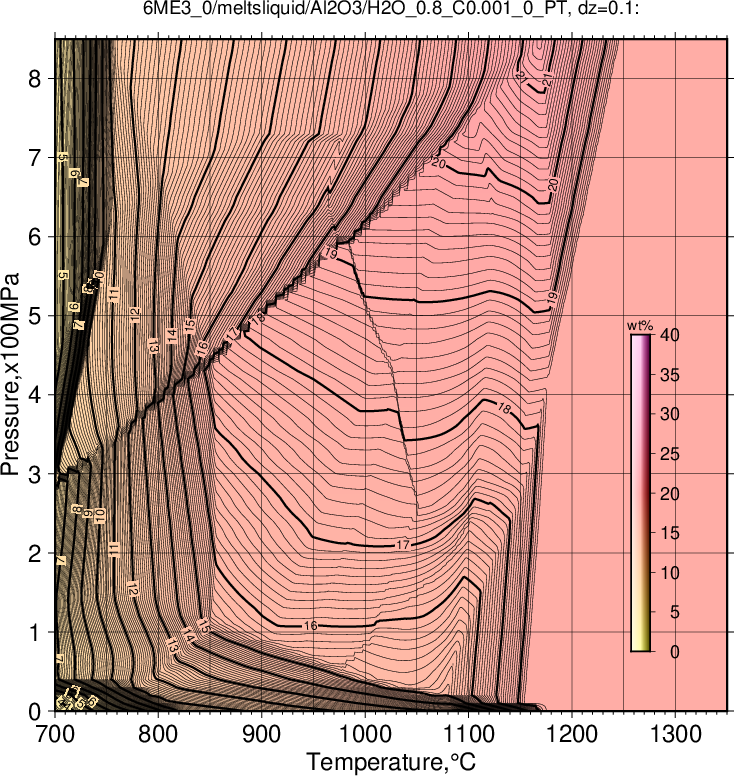Click the 3 tick label on pressure axis
The width and height of the screenshot is (734, 776).
pyautogui.click(x=35, y=474)
